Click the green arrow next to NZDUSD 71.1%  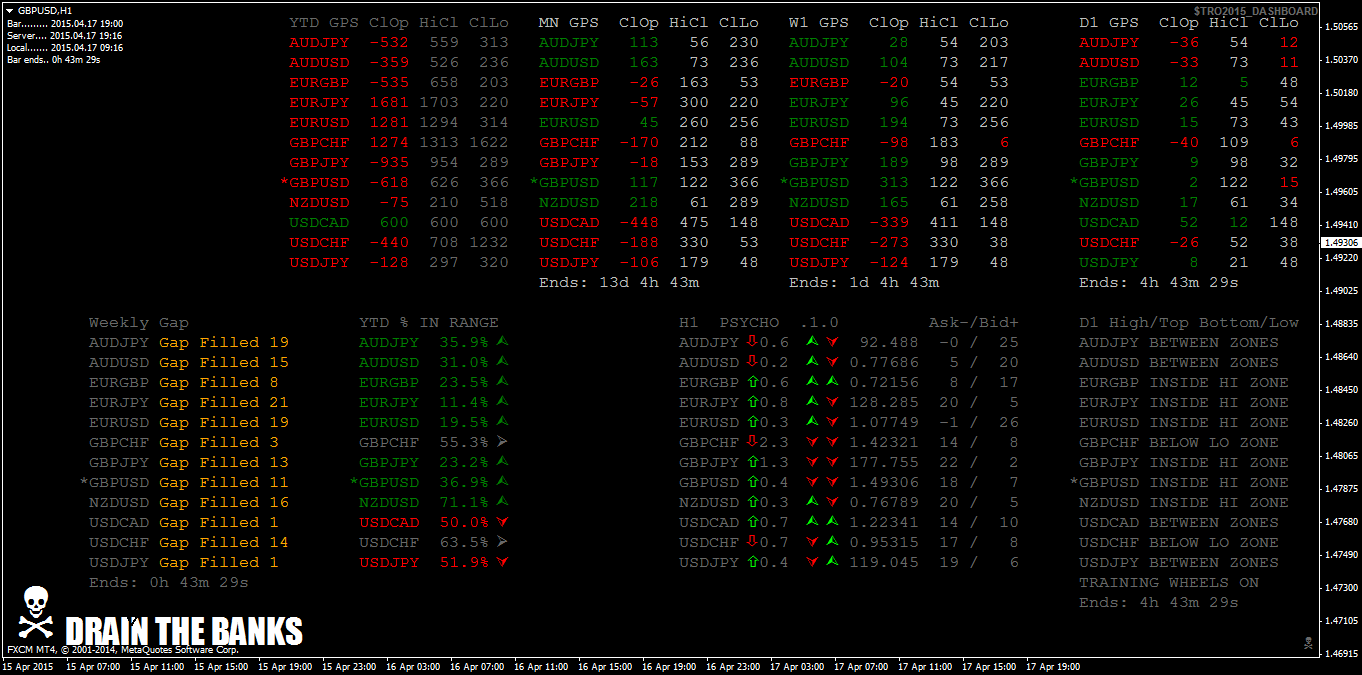point(503,502)
